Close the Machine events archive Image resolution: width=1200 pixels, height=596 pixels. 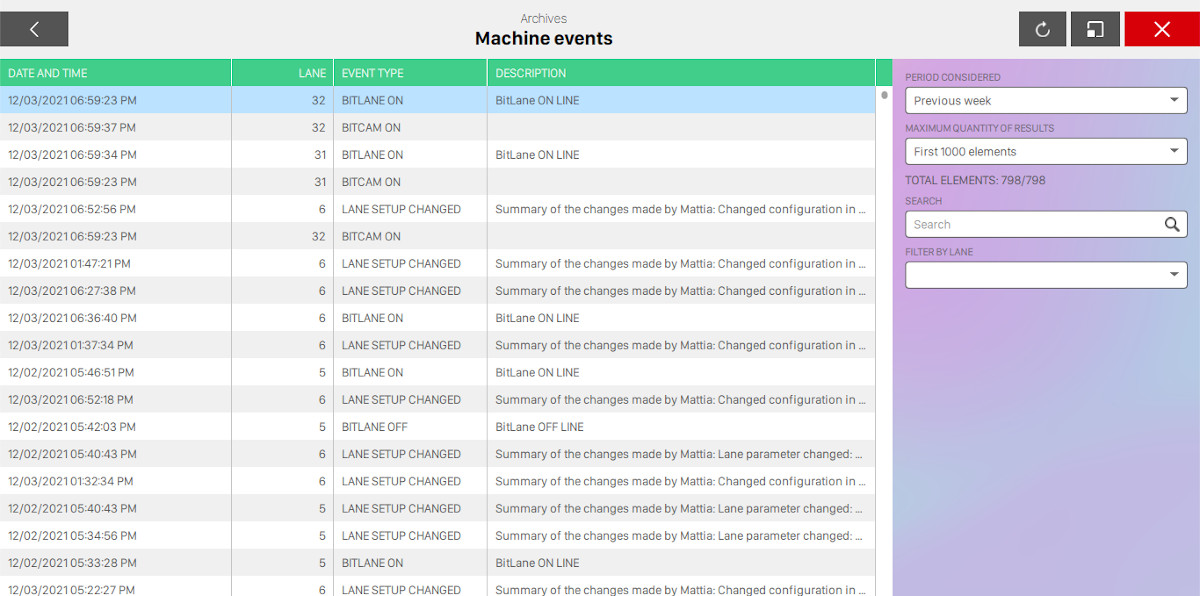pos(1161,29)
